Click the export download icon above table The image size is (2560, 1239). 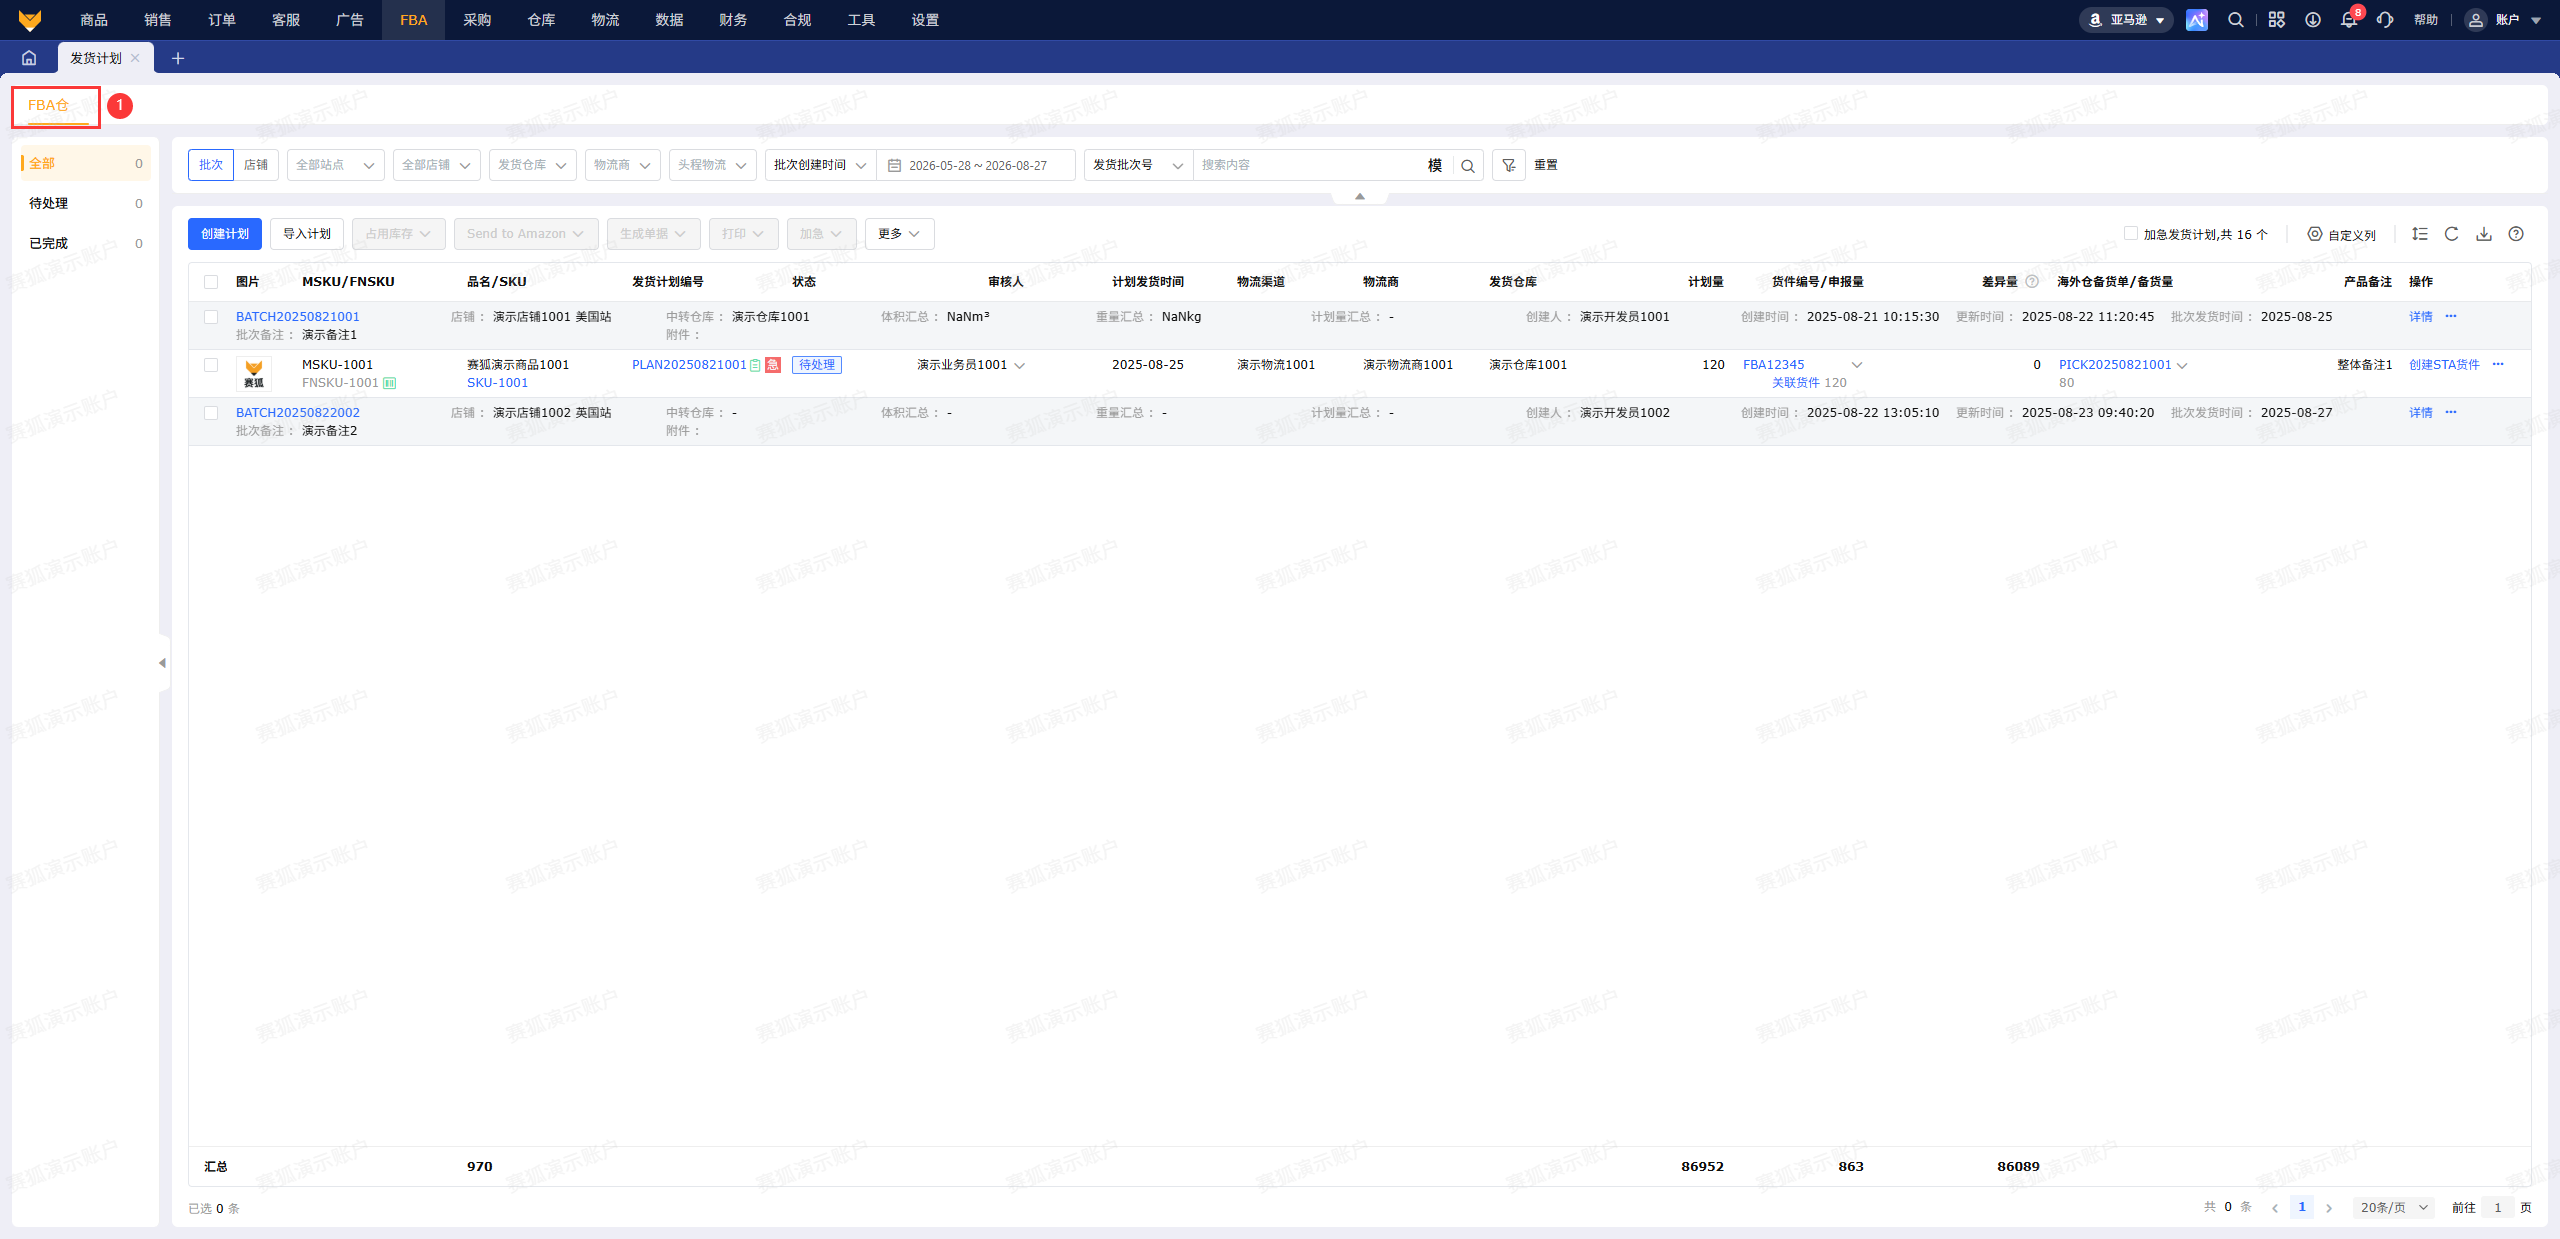point(2484,234)
